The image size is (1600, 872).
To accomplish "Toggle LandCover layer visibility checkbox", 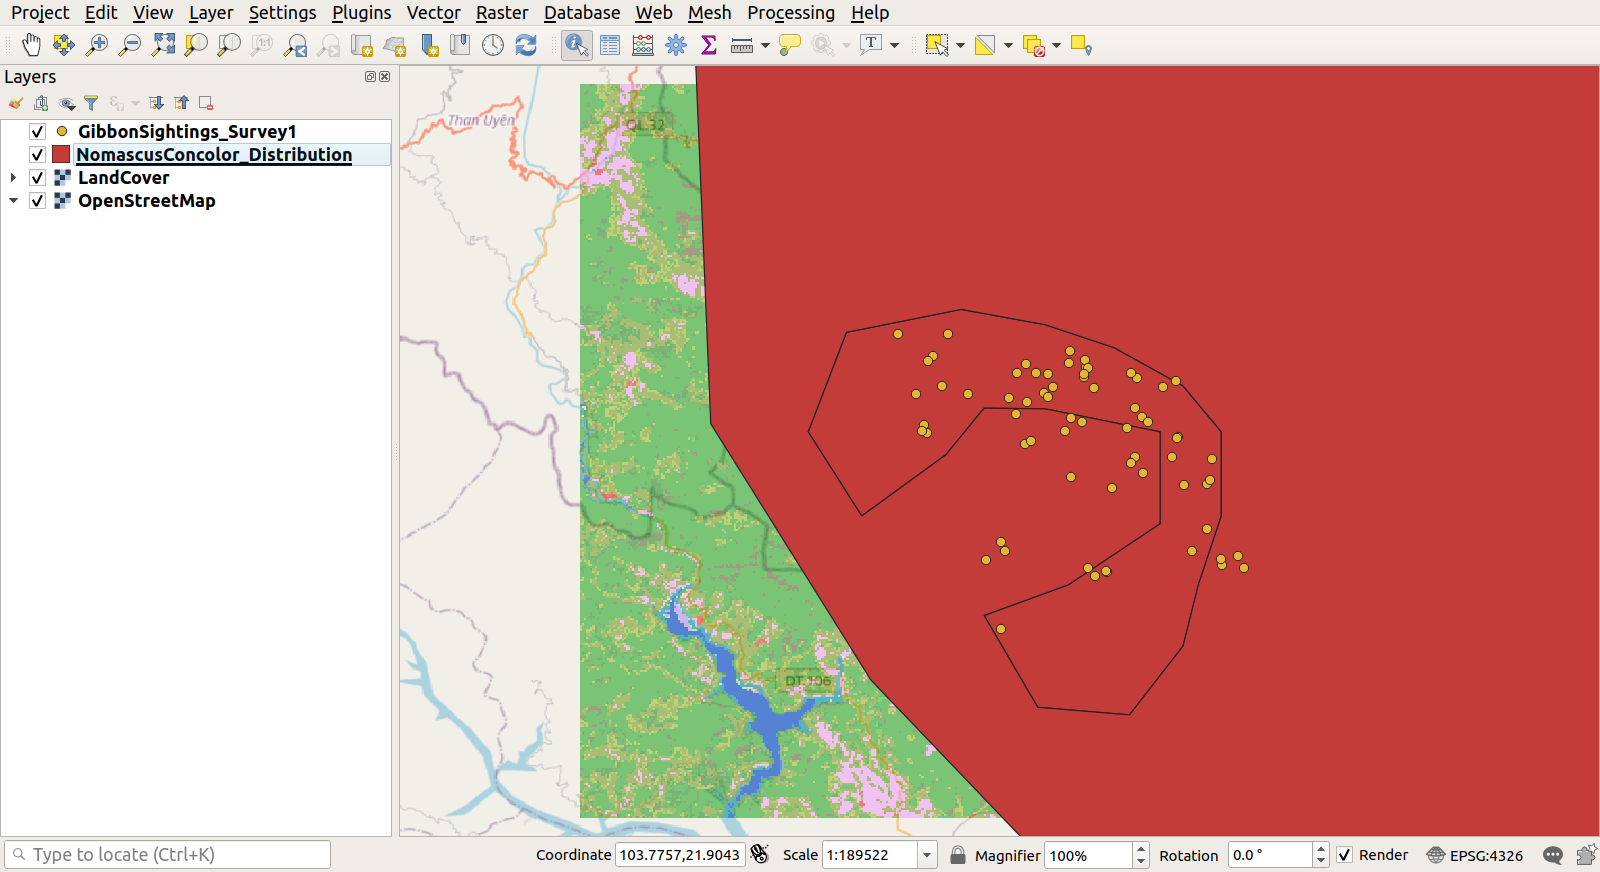I will point(37,177).
